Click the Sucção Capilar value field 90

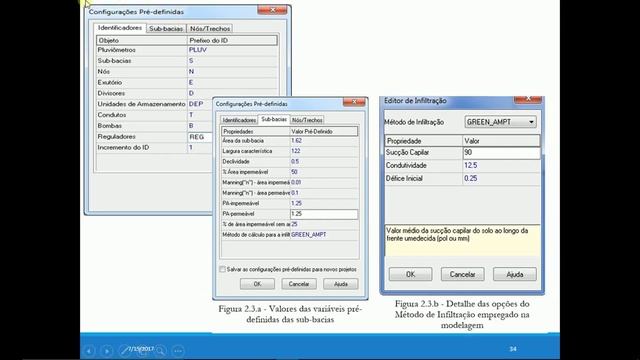tap(501, 153)
